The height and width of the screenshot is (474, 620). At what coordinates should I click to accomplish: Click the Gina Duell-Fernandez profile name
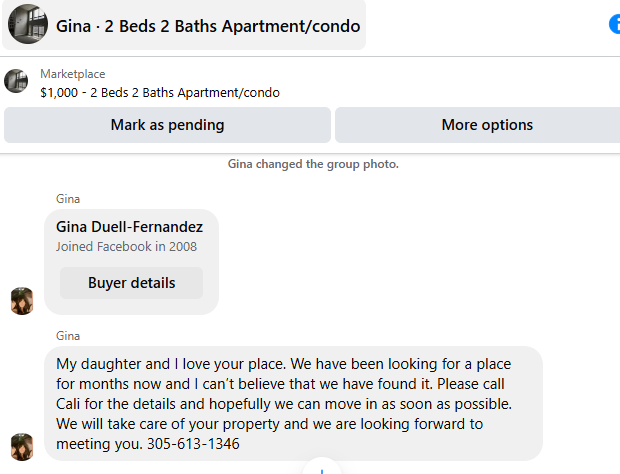[129, 227]
